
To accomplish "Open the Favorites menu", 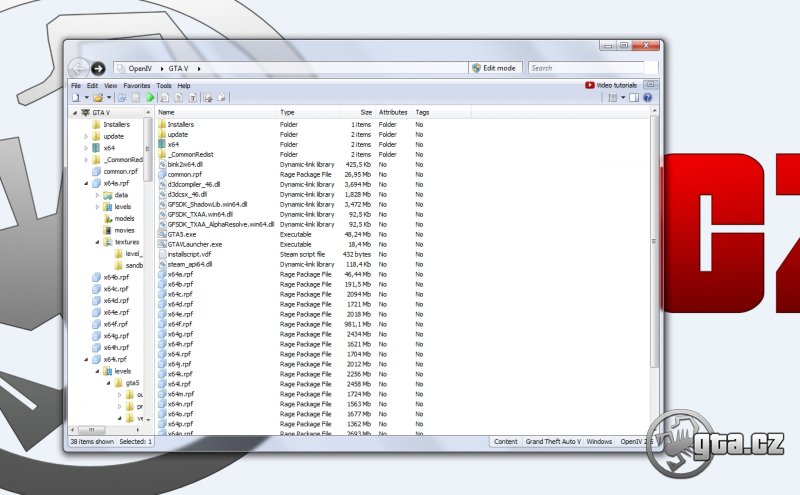I will [137, 86].
